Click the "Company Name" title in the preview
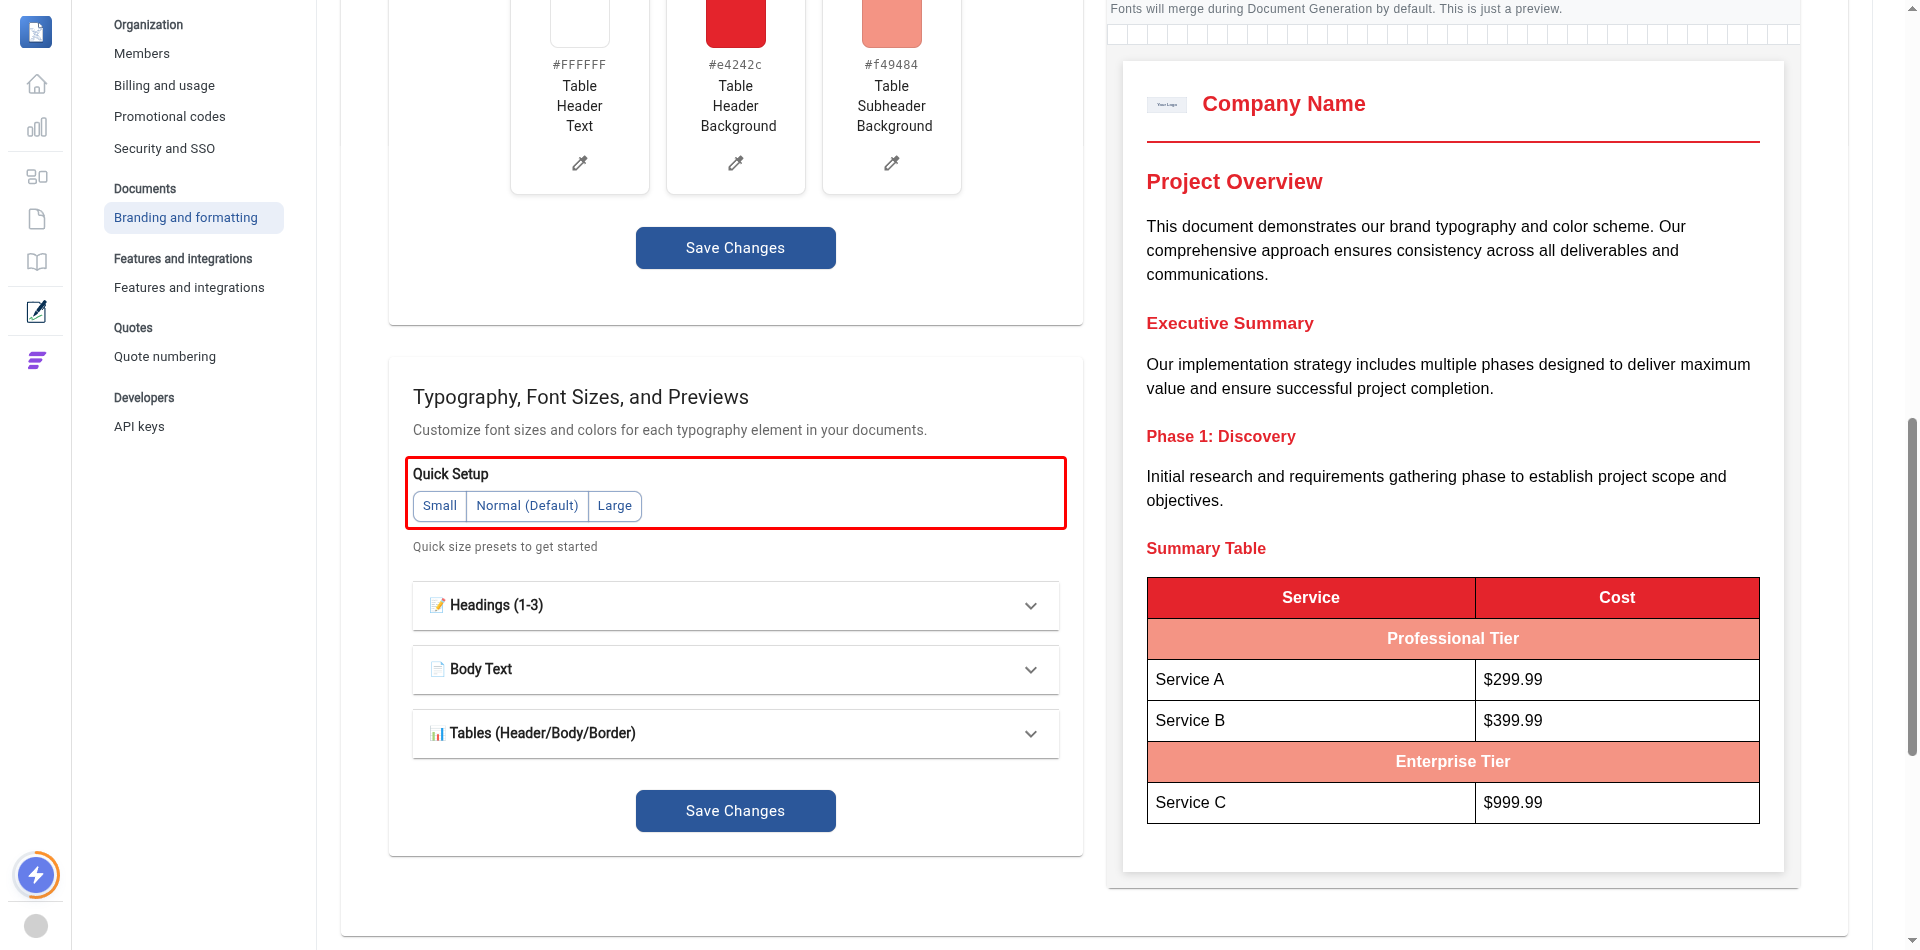The height and width of the screenshot is (950, 1920). [x=1284, y=104]
